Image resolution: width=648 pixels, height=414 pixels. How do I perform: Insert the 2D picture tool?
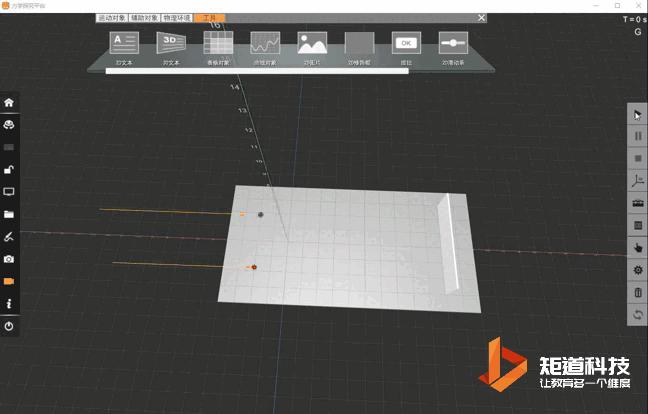(312, 43)
